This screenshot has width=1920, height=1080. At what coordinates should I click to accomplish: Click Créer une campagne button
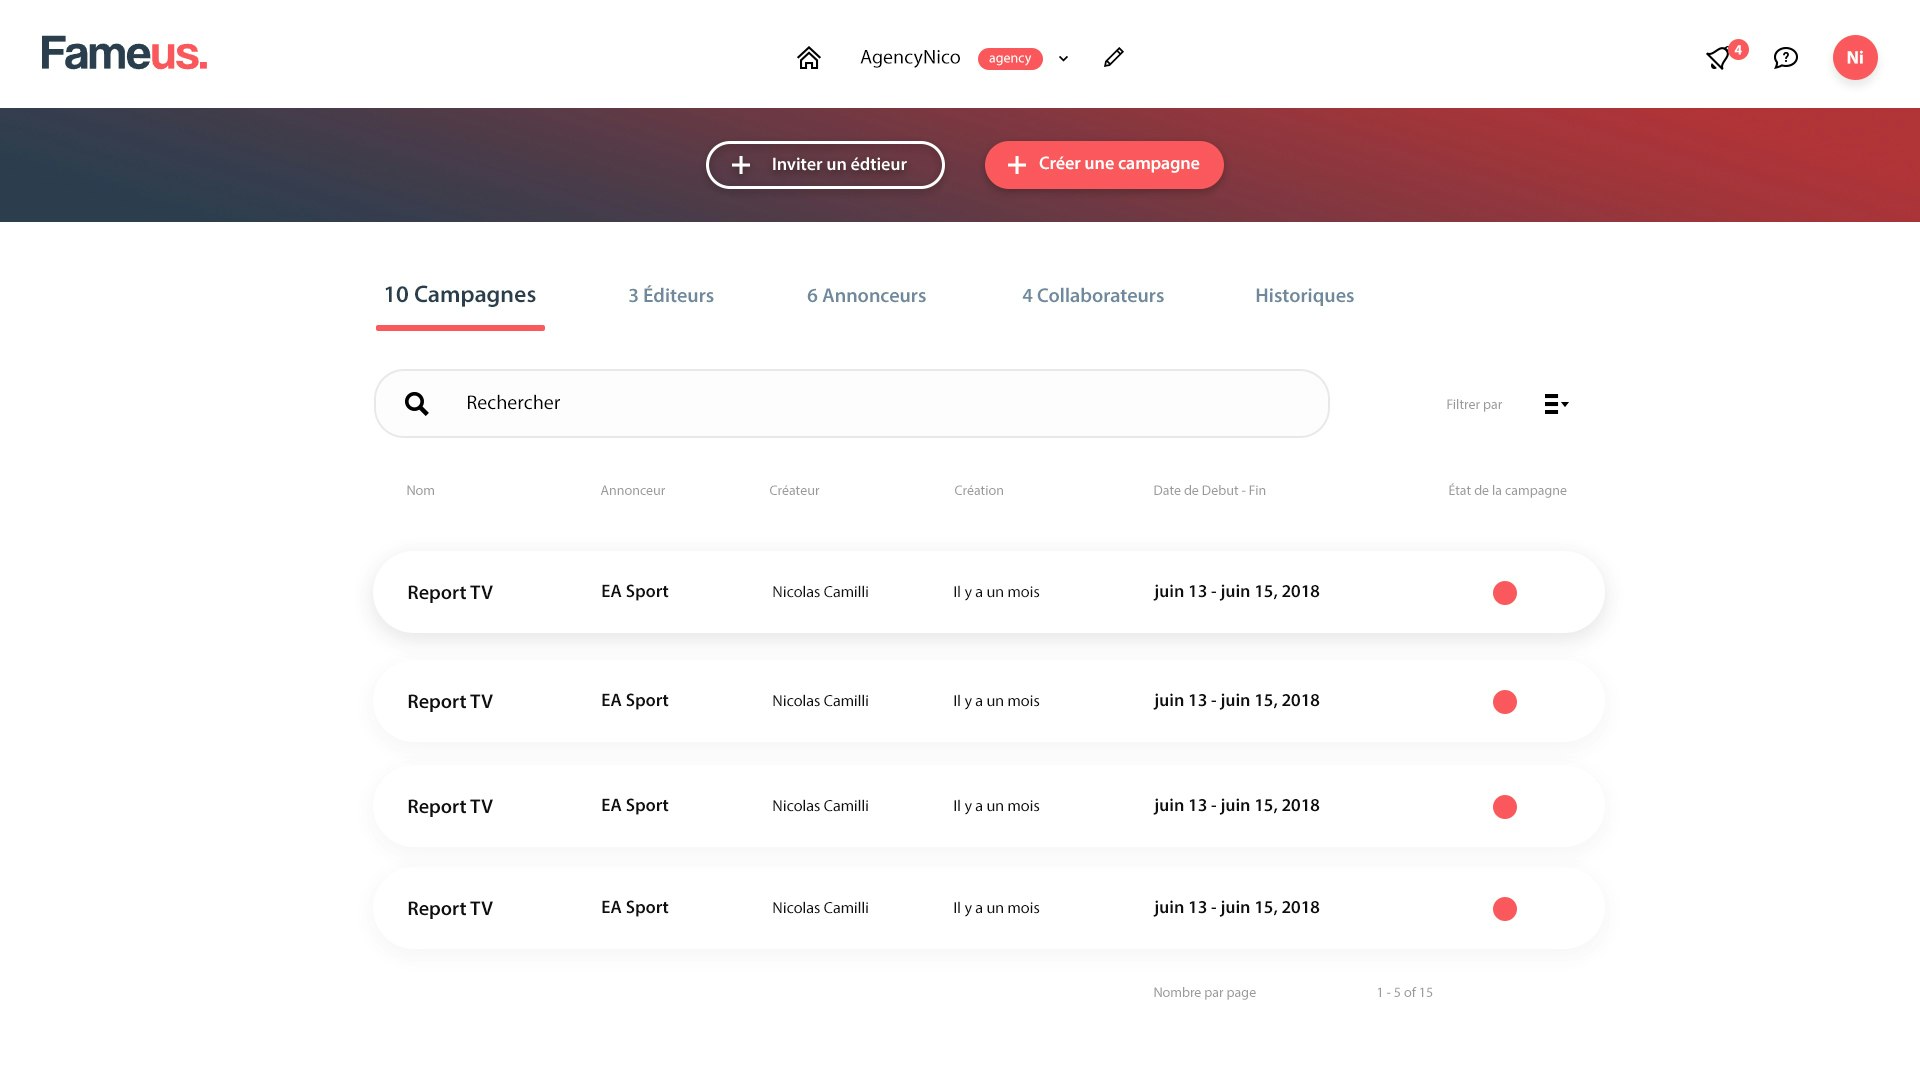pos(1103,165)
